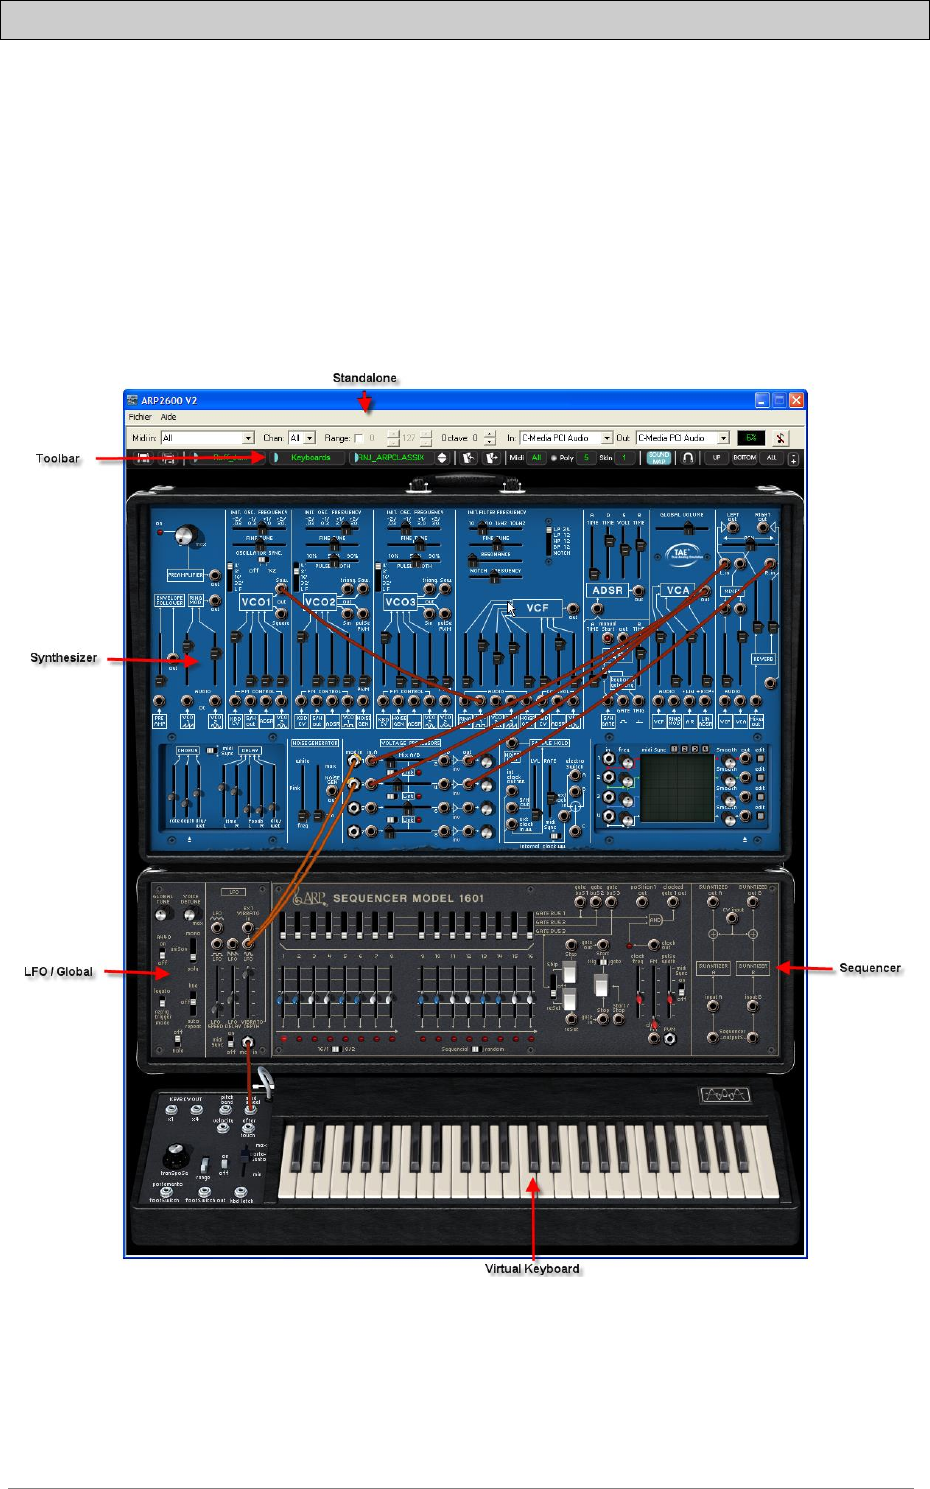Click the Skin number value
This screenshot has width=930, height=1489.
tap(625, 458)
